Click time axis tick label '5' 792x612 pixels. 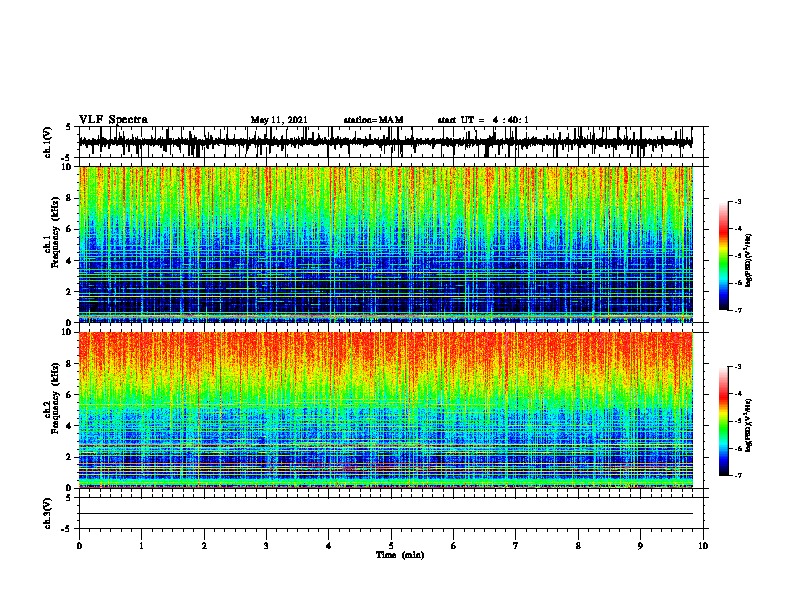point(391,546)
